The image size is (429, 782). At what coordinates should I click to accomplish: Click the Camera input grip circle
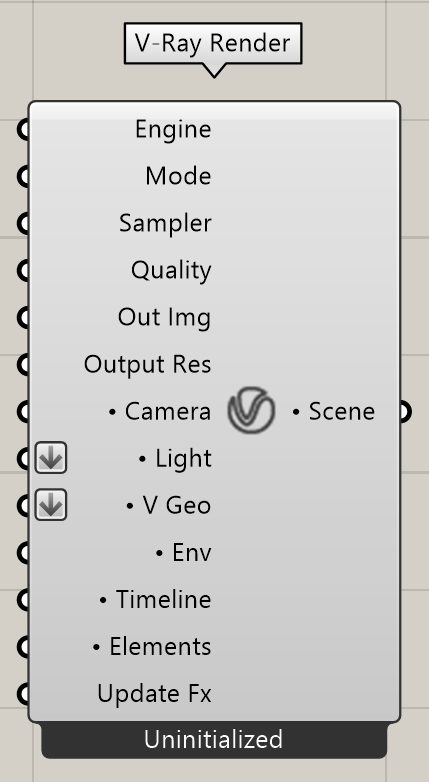tap(23, 411)
